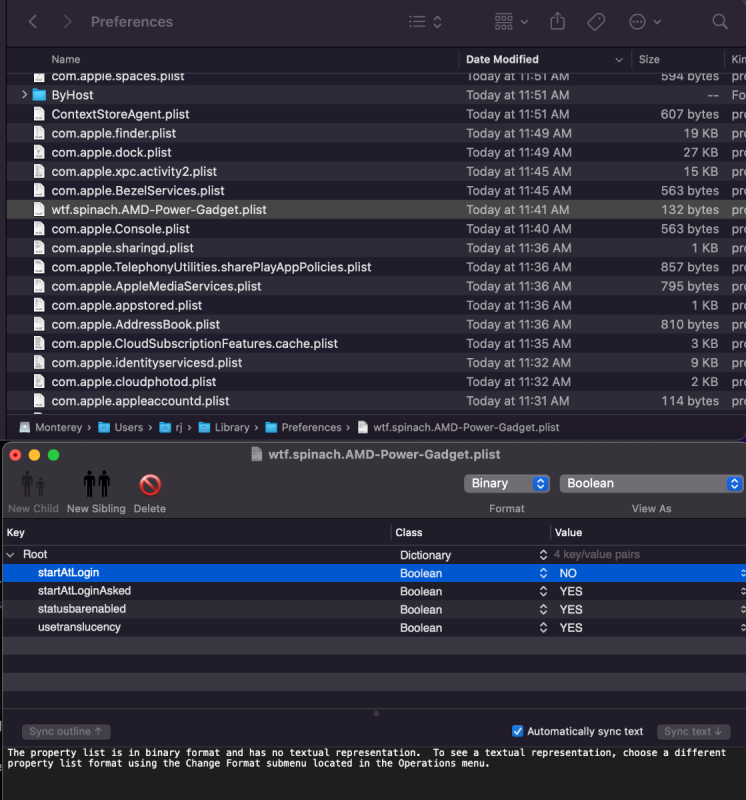The height and width of the screenshot is (800, 746).
Task: Select the usetranslucency key
Action: click(x=79, y=628)
